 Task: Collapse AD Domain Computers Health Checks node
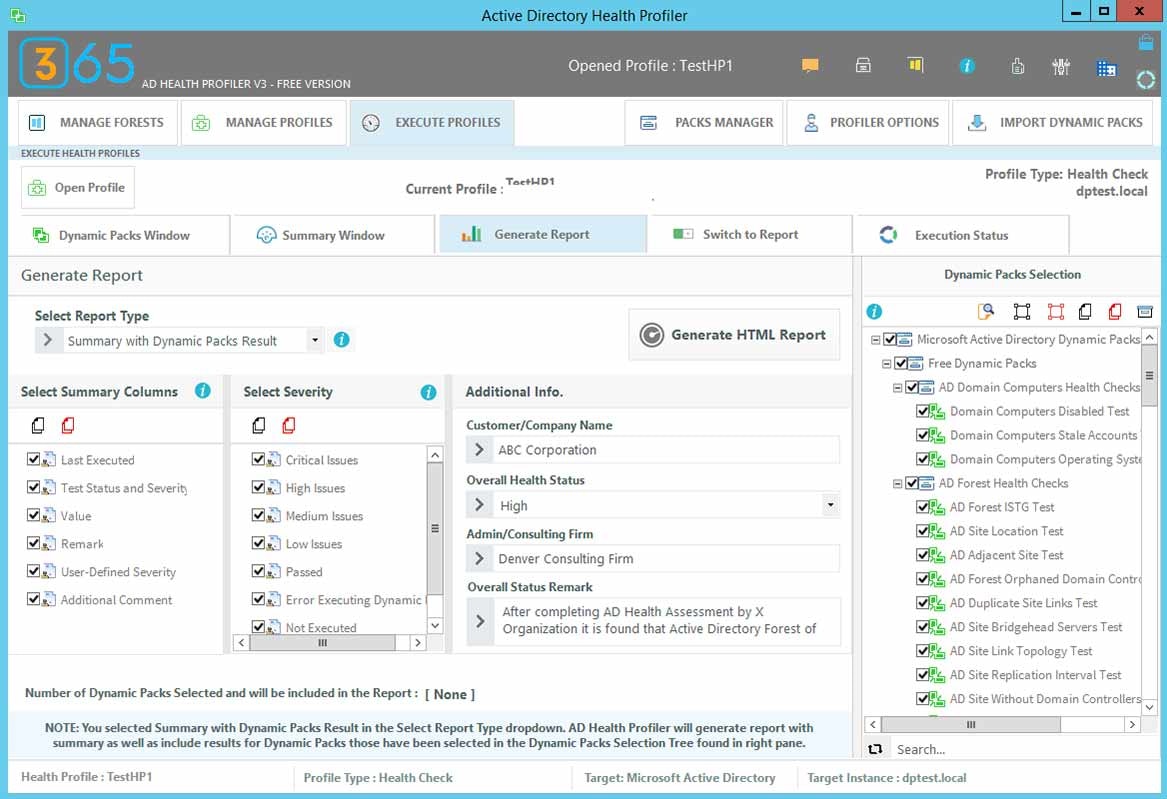pyautogui.click(x=898, y=388)
